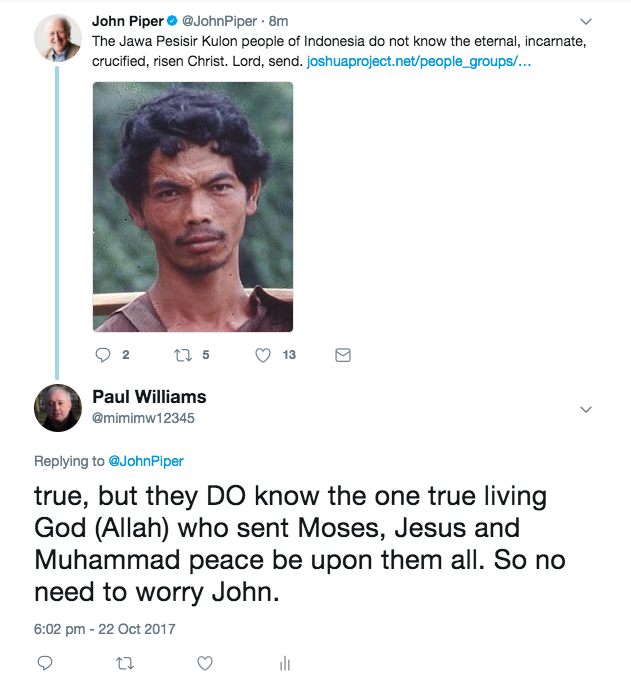This screenshot has width=631, height=690.
Task: Click the 6:02 pm - 22 Oct 2017 timestamp
Action: point(105,629)
